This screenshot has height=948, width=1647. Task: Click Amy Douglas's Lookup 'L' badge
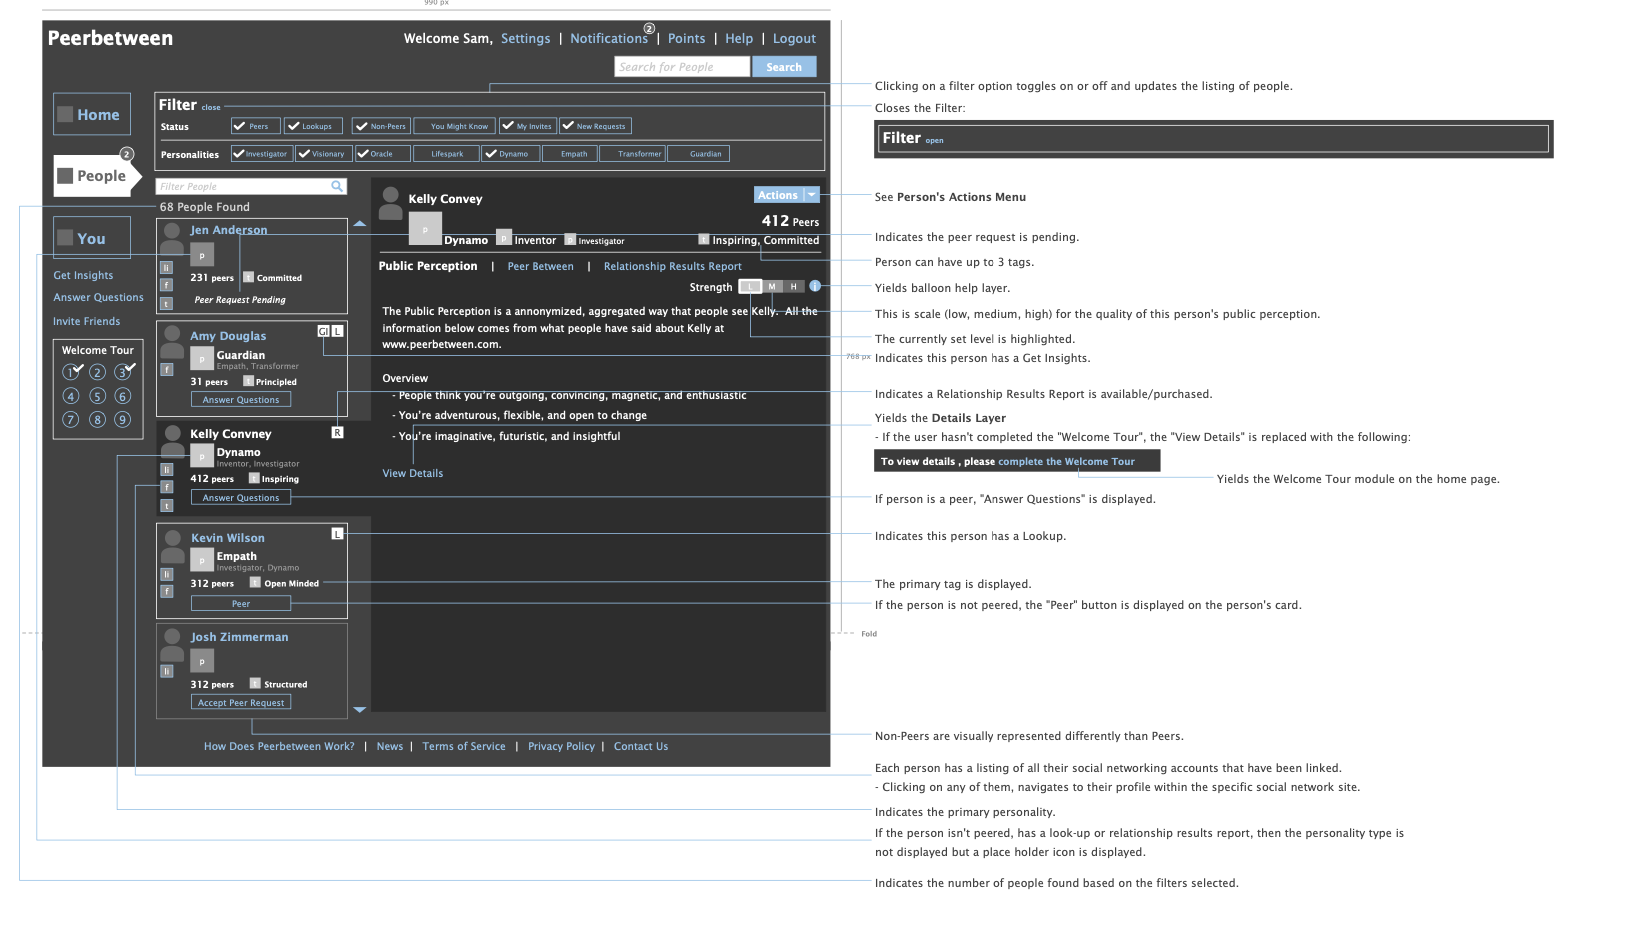coord(338,331)
